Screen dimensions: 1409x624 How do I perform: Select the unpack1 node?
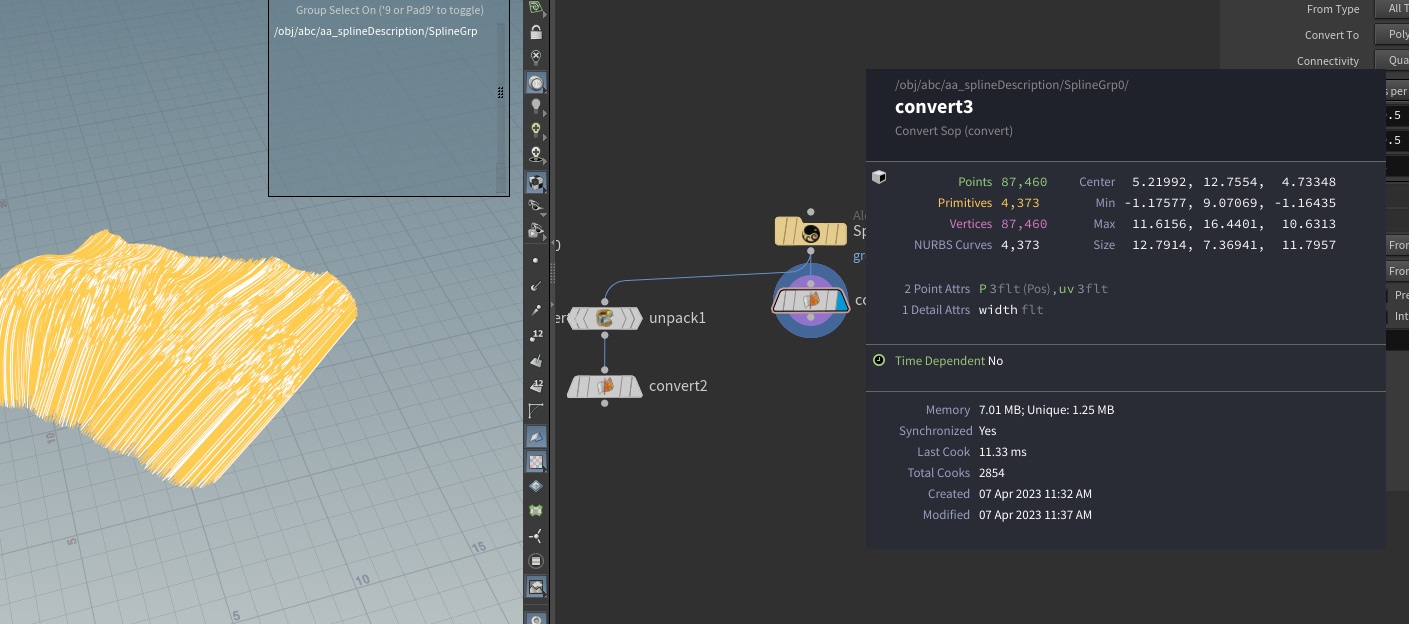coord(604,318)
